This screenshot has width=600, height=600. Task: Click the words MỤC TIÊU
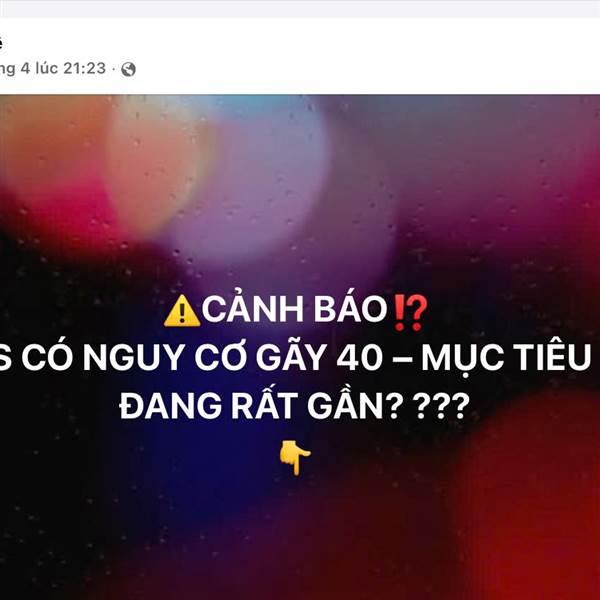pyautogui.click(x=506, y=357)
